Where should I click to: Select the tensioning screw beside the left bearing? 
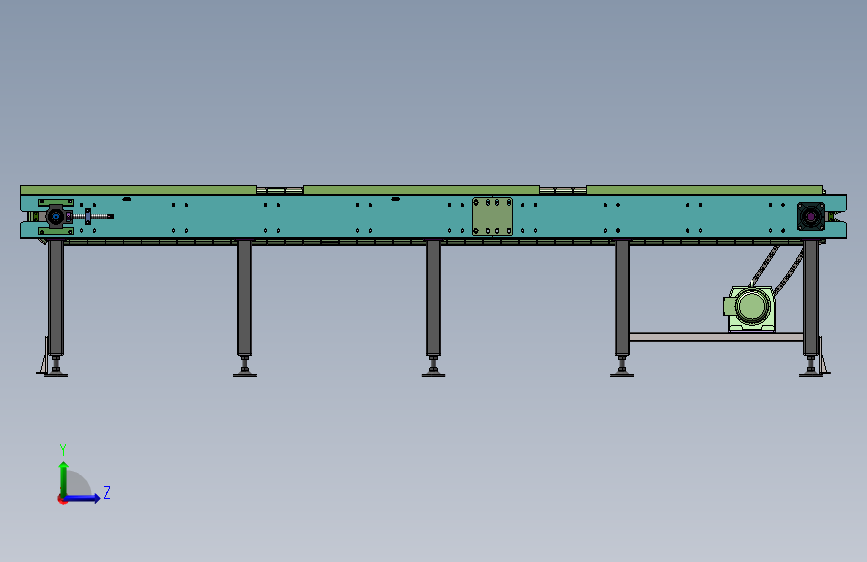click(93, 216)
